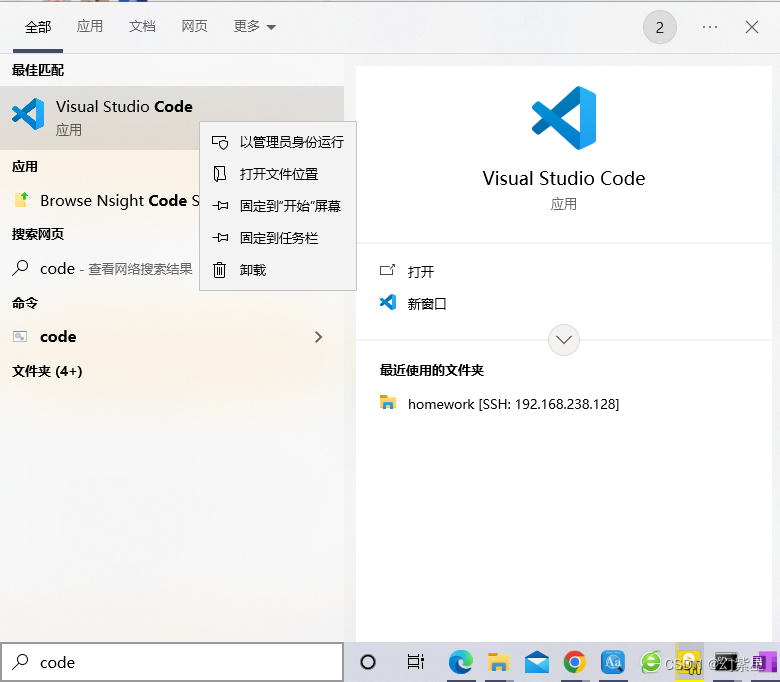780x682 pixels.
Task: Click the magnifier icon beside code web search
Action: pyautogui.click(x=20, y=268)
